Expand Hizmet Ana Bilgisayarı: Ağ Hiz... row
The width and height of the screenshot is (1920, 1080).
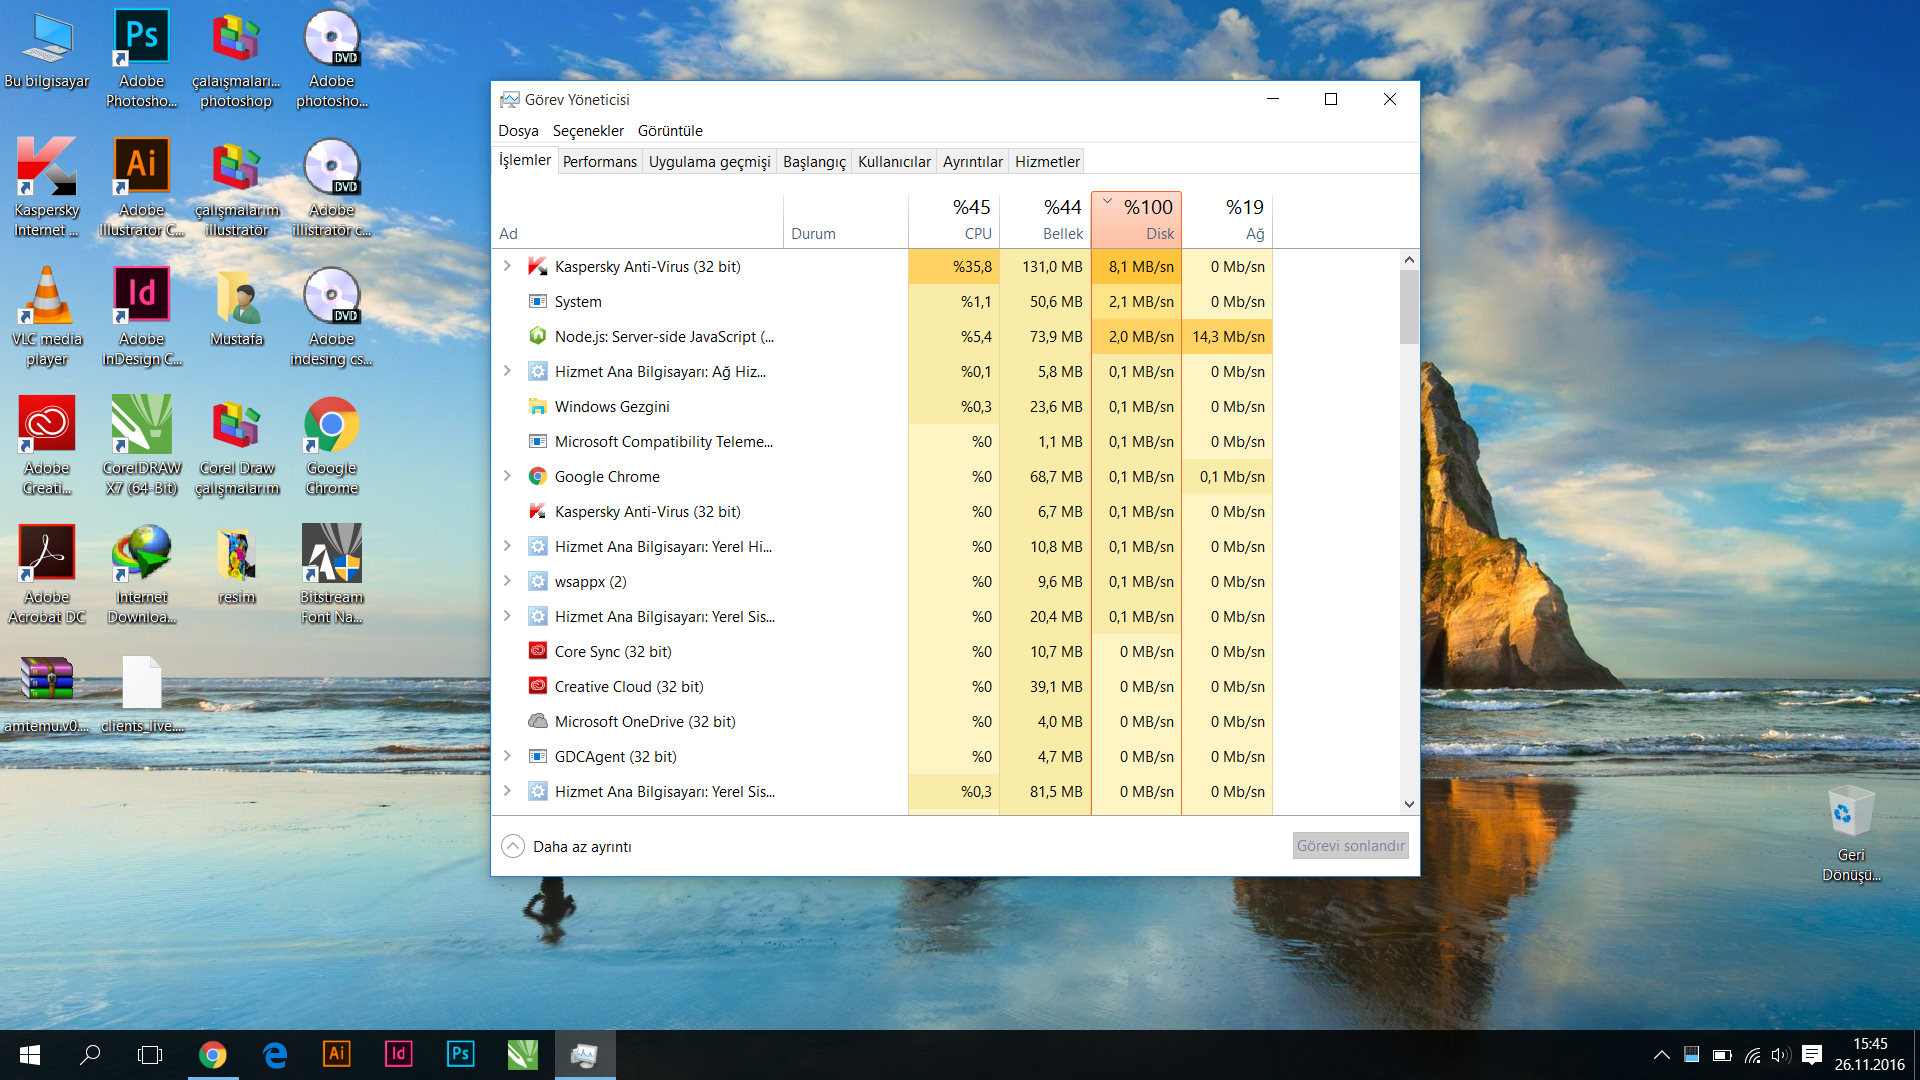coord(507,371)
